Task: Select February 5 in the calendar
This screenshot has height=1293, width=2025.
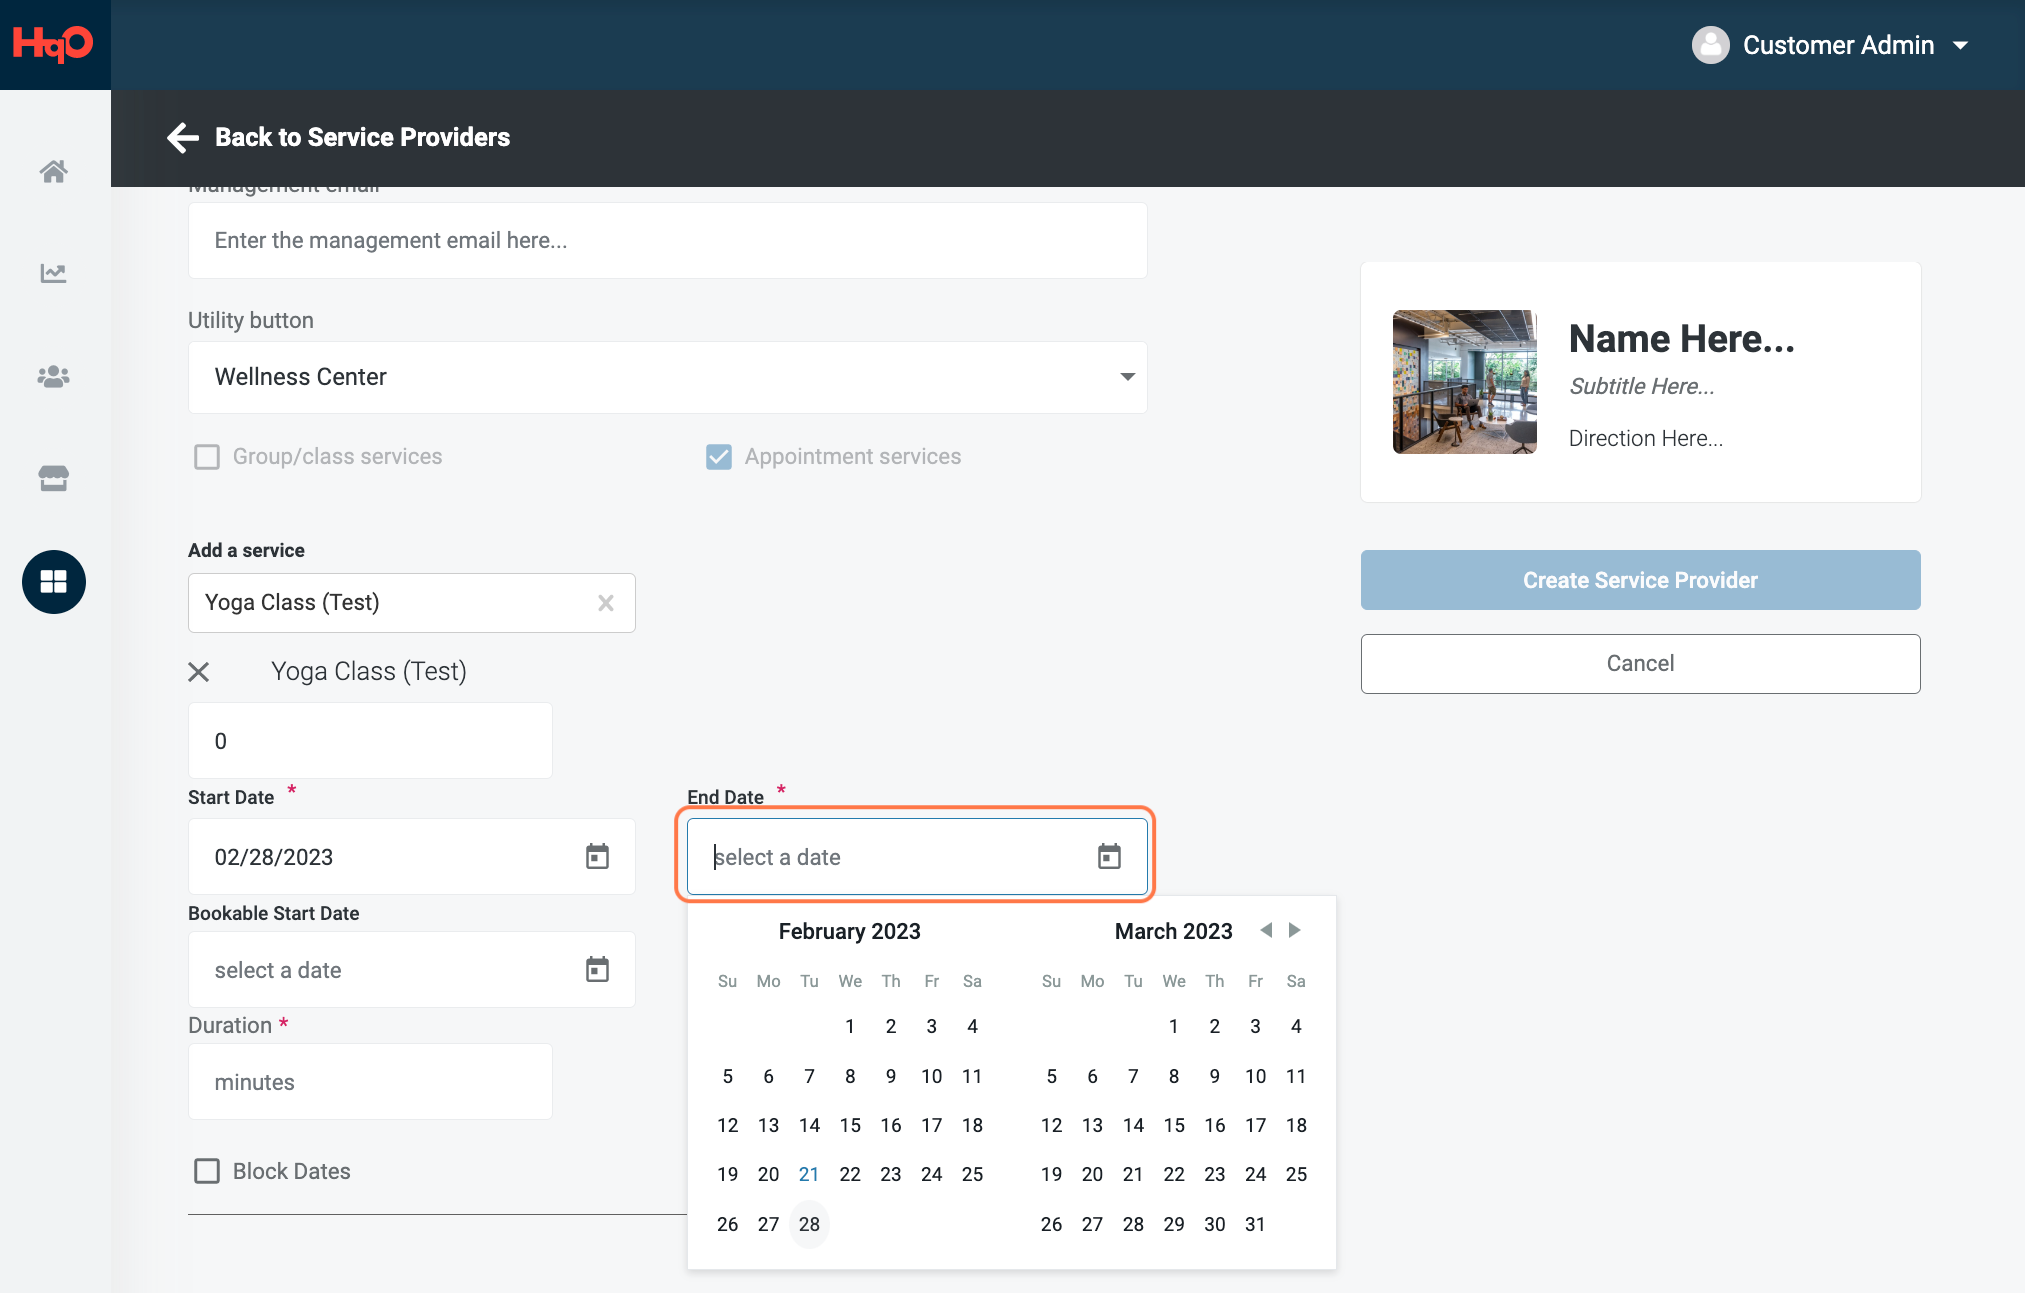Action: tap(728, 1076)
